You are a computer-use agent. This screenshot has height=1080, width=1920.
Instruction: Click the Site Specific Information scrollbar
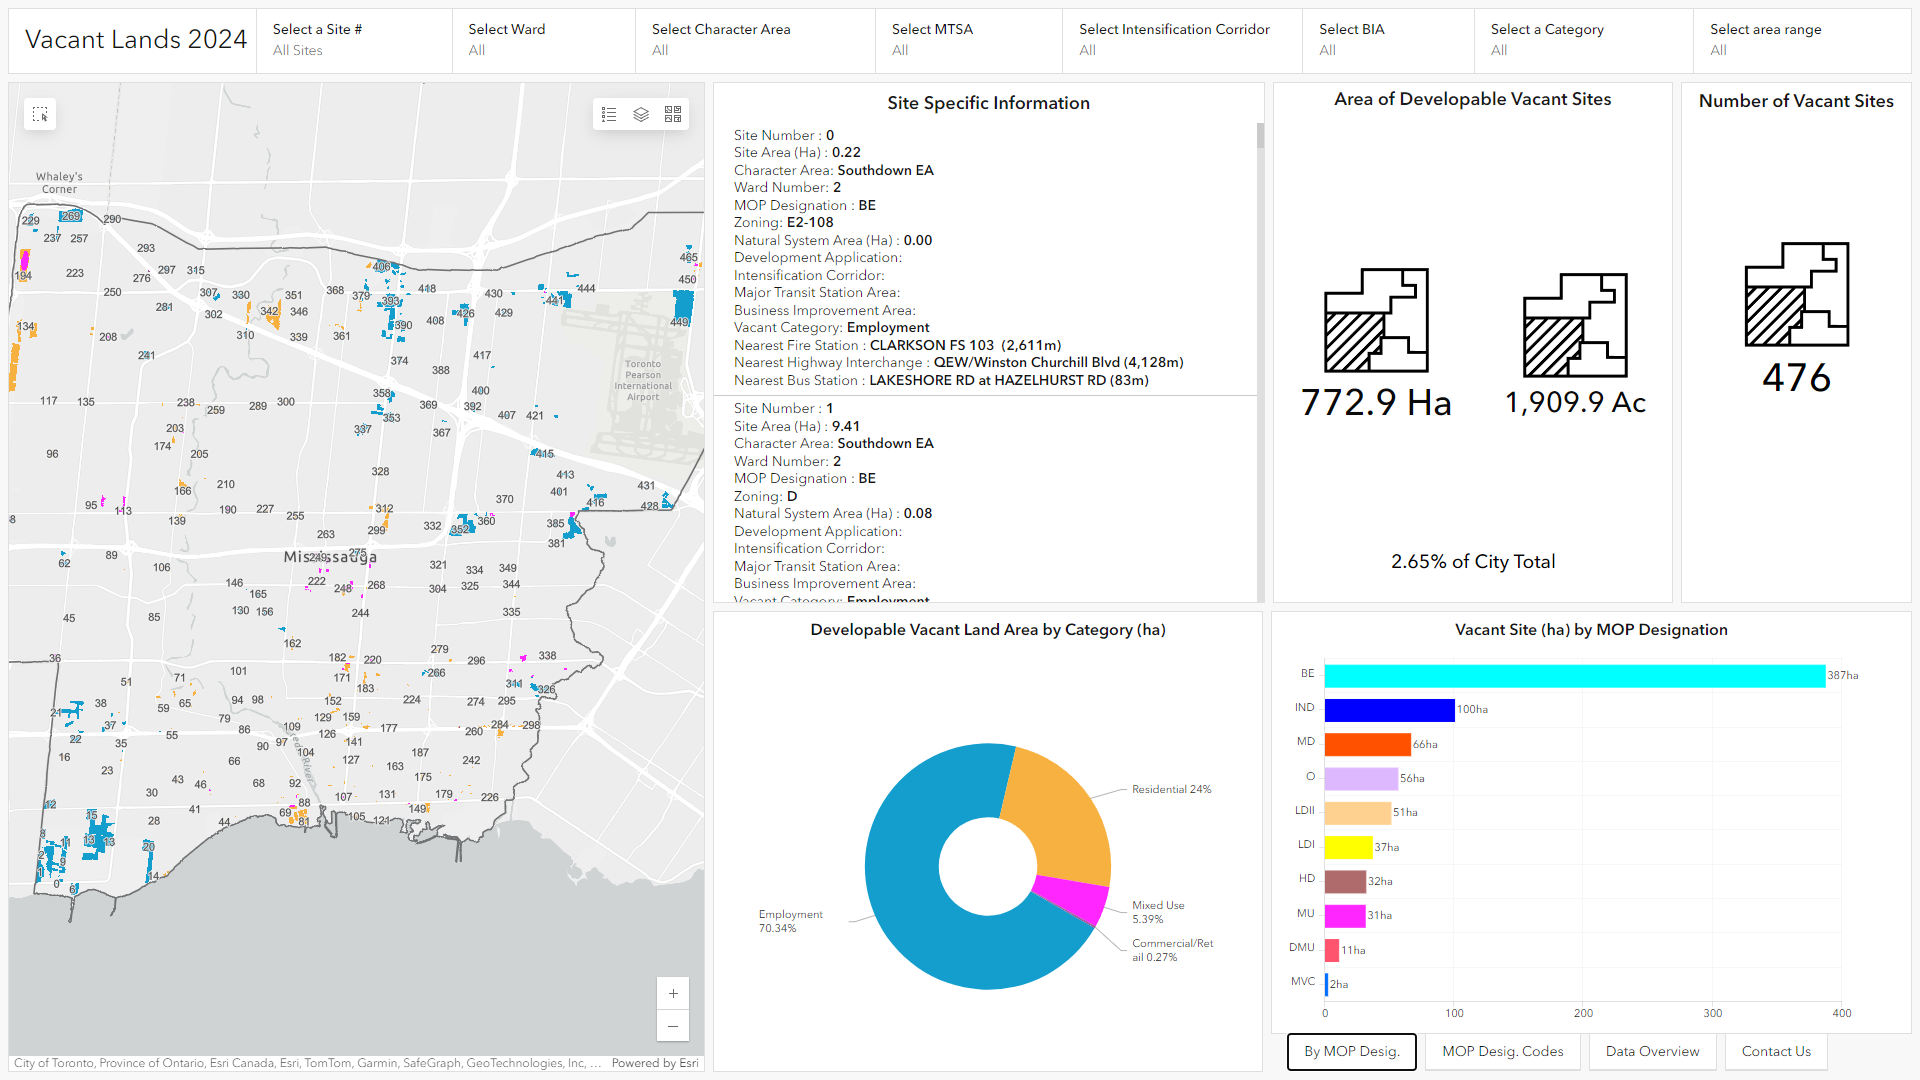point(1260,136)
